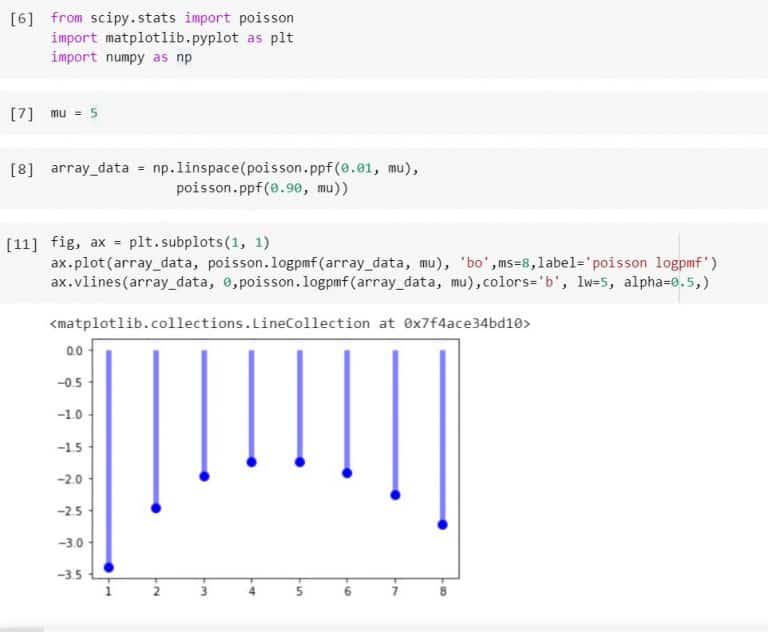
Task: Click the y-axis label '0.0'
Action: [x=74, y=351]
